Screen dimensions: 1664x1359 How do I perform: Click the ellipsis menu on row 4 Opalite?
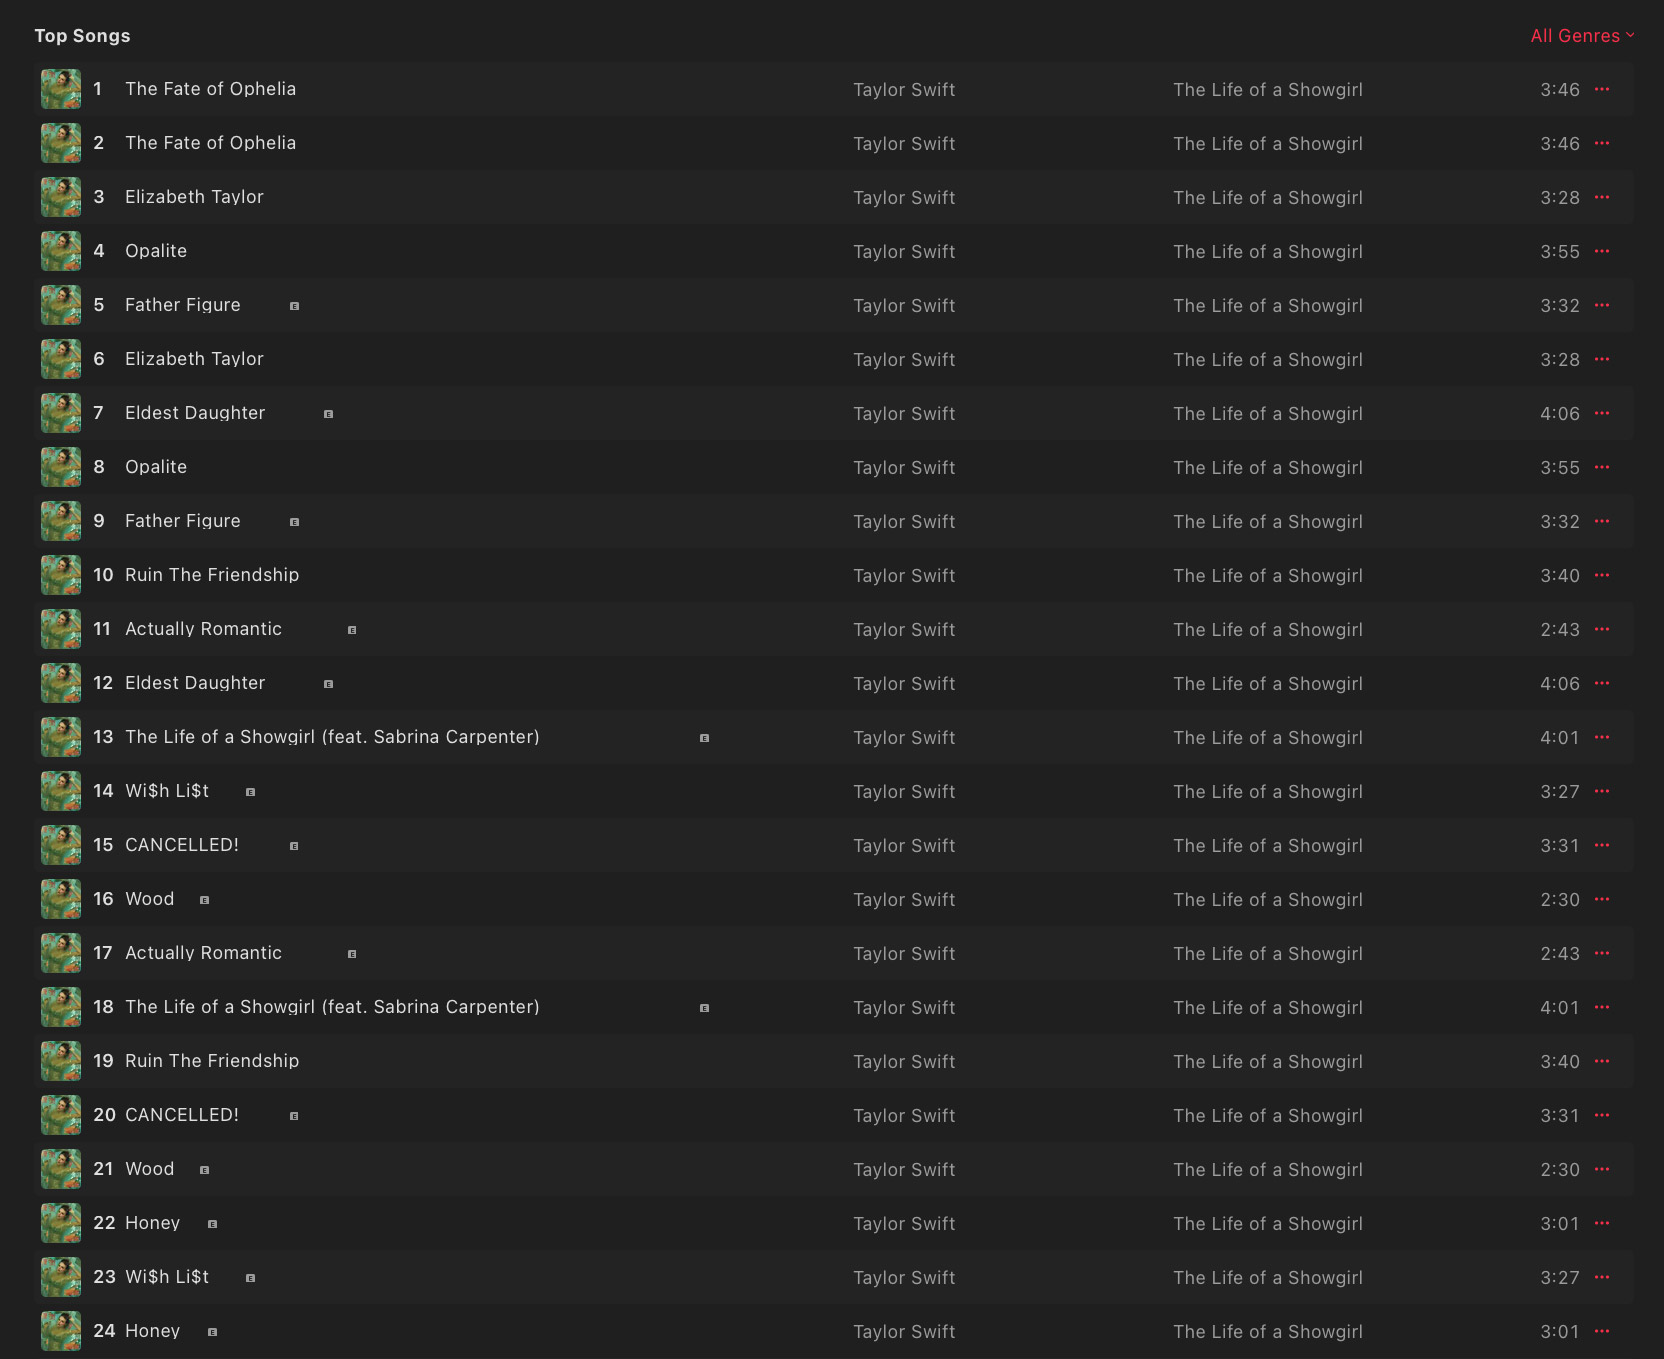tap(1602, 251)
